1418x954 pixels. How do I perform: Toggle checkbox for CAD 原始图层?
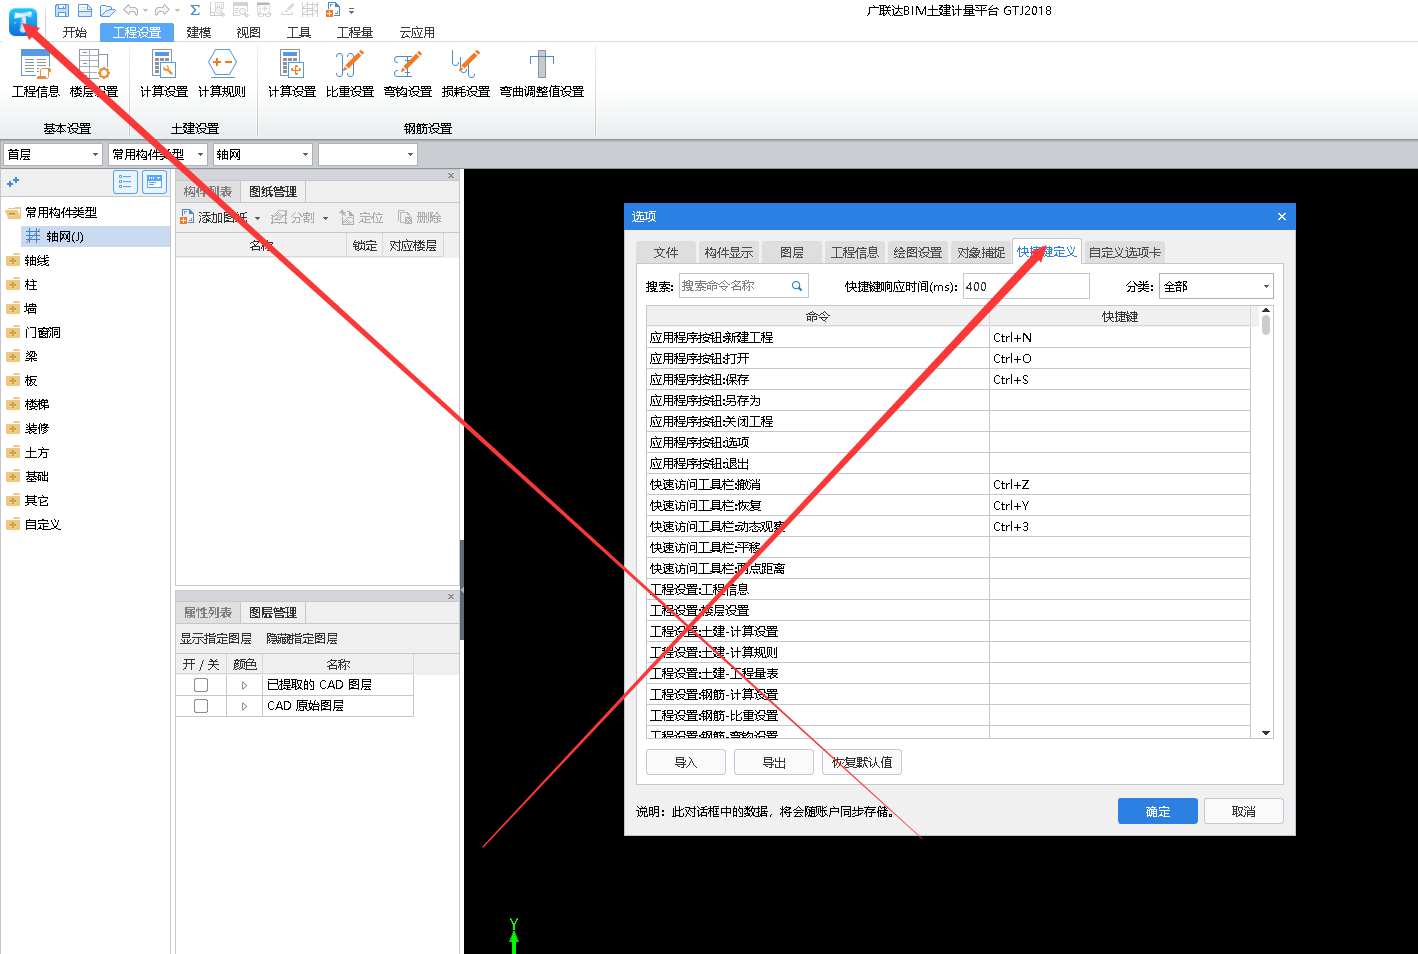click(x=201, y=706)
